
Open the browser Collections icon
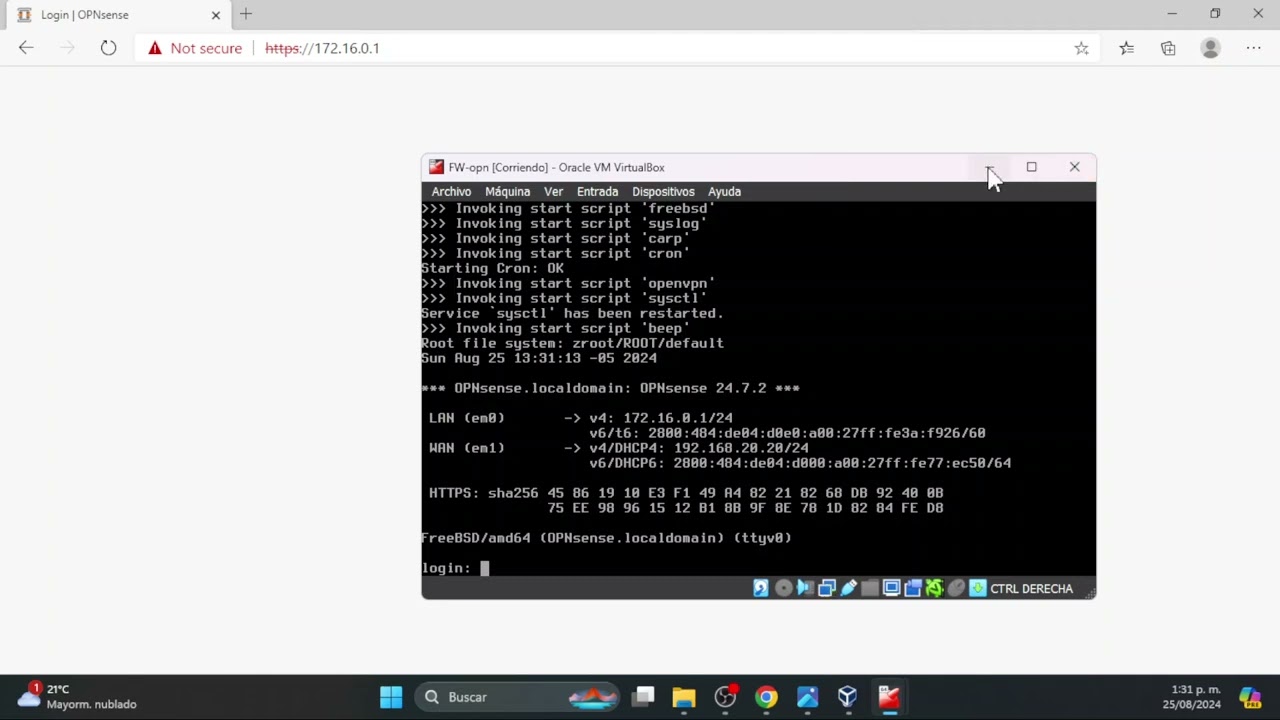(x=1168, y=48)
